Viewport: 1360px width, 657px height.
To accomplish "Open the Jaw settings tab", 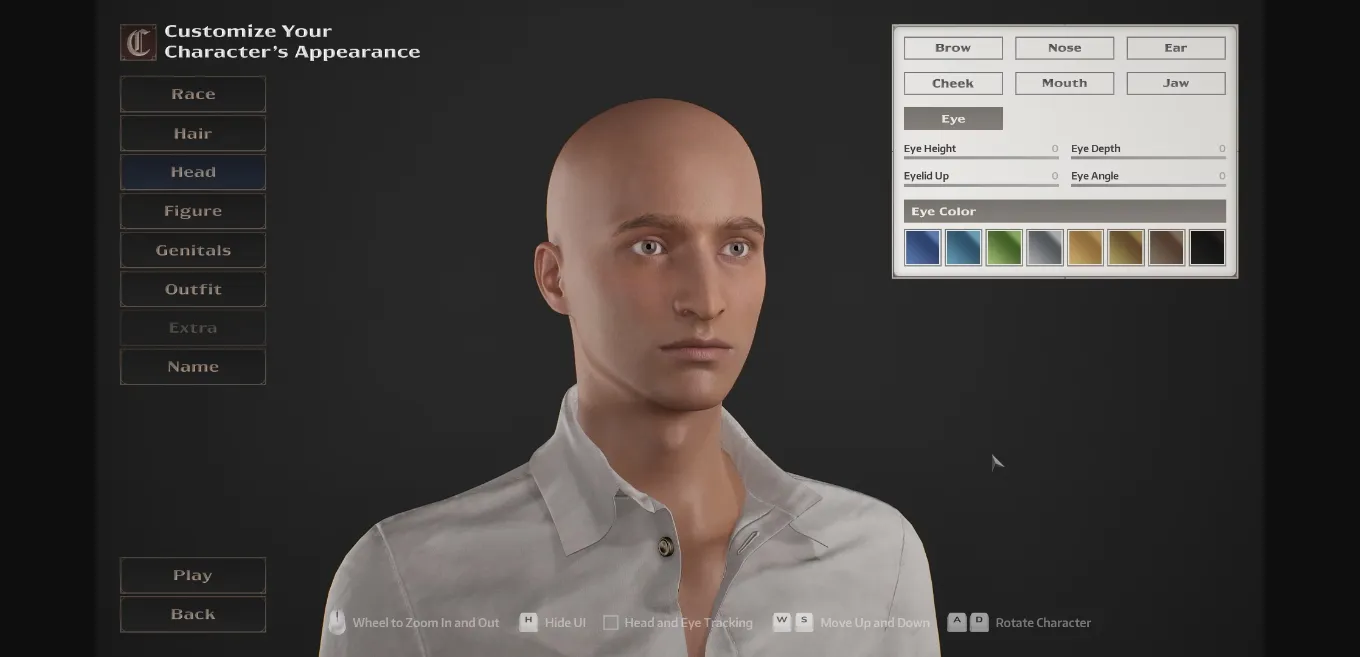I will coord(1175,83).
